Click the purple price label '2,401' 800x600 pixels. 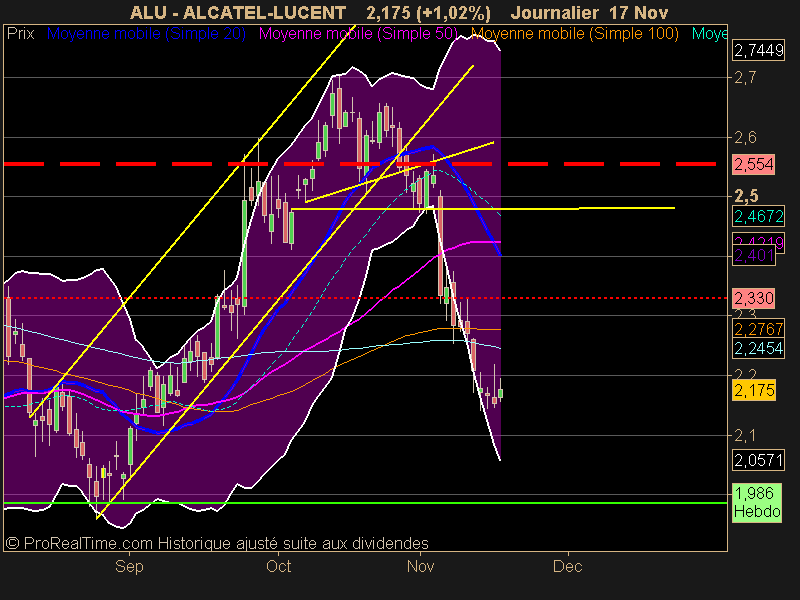[754, 255]
